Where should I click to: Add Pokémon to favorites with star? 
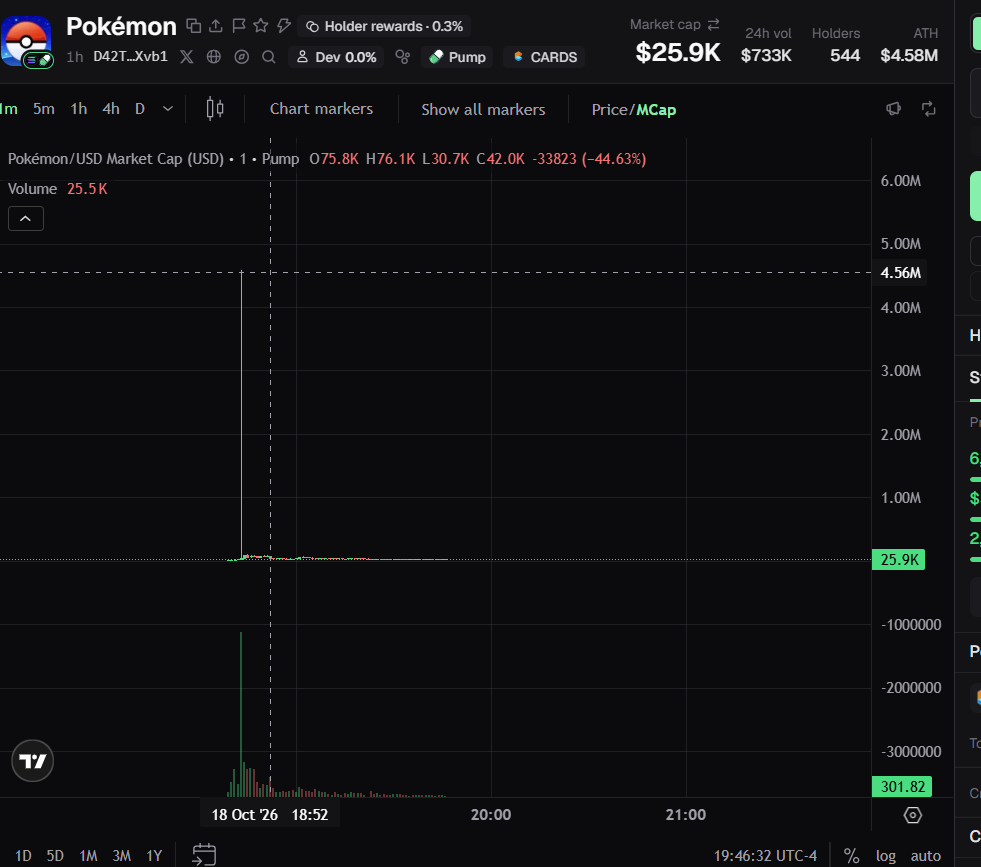(x=261, y=26)
